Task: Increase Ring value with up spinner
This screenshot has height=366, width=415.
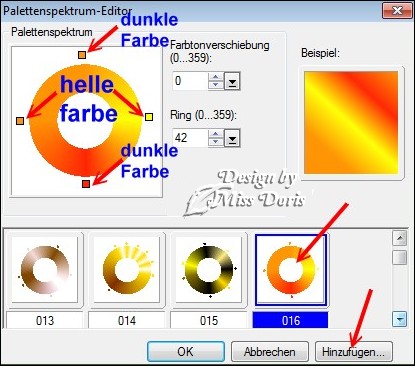Action: pos(216,134)
